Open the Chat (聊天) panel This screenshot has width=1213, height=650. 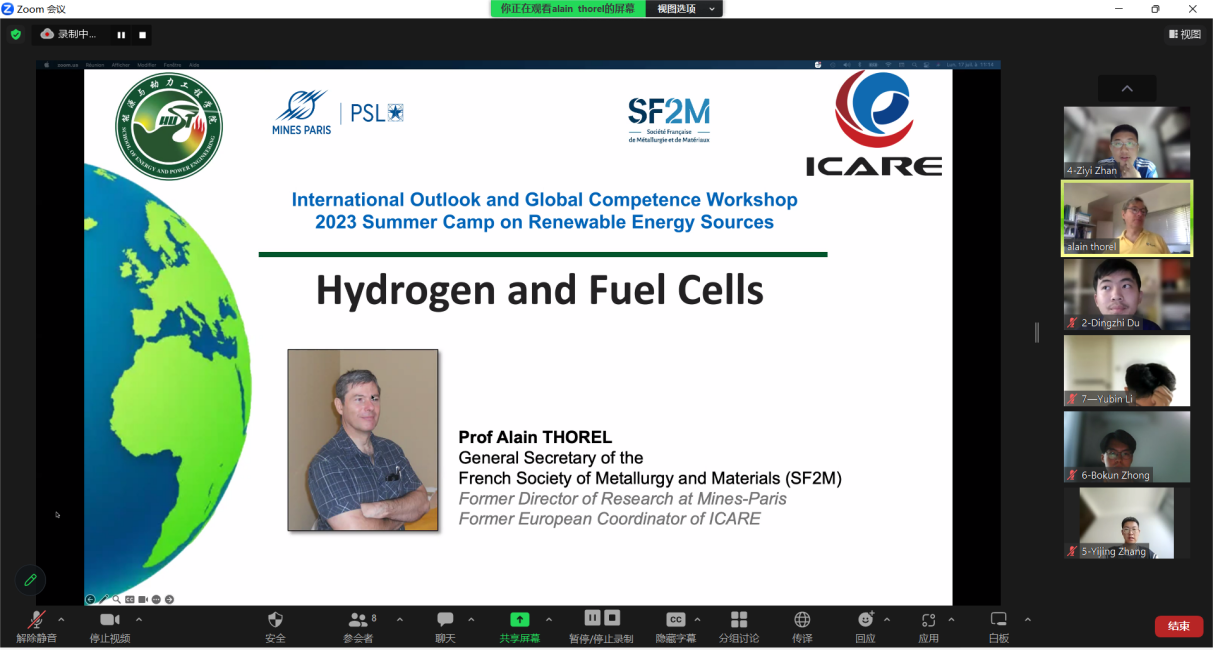point(445,621)
